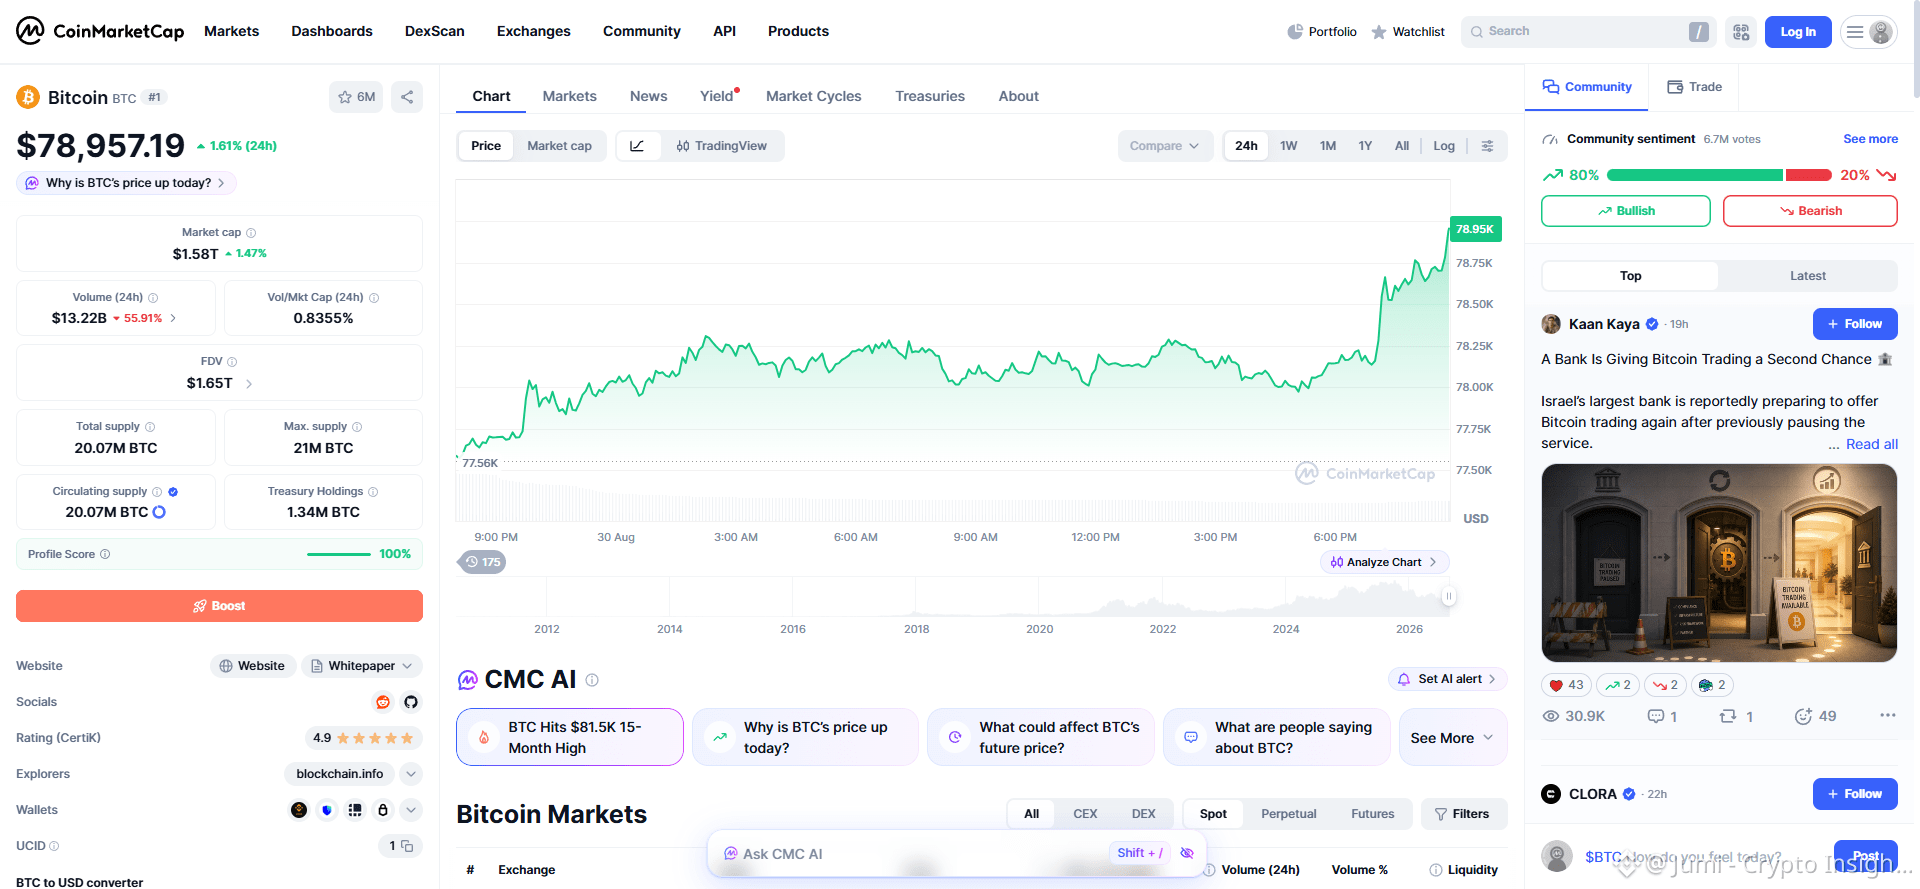Click the chart timeline range handle

coord(1448,597)
